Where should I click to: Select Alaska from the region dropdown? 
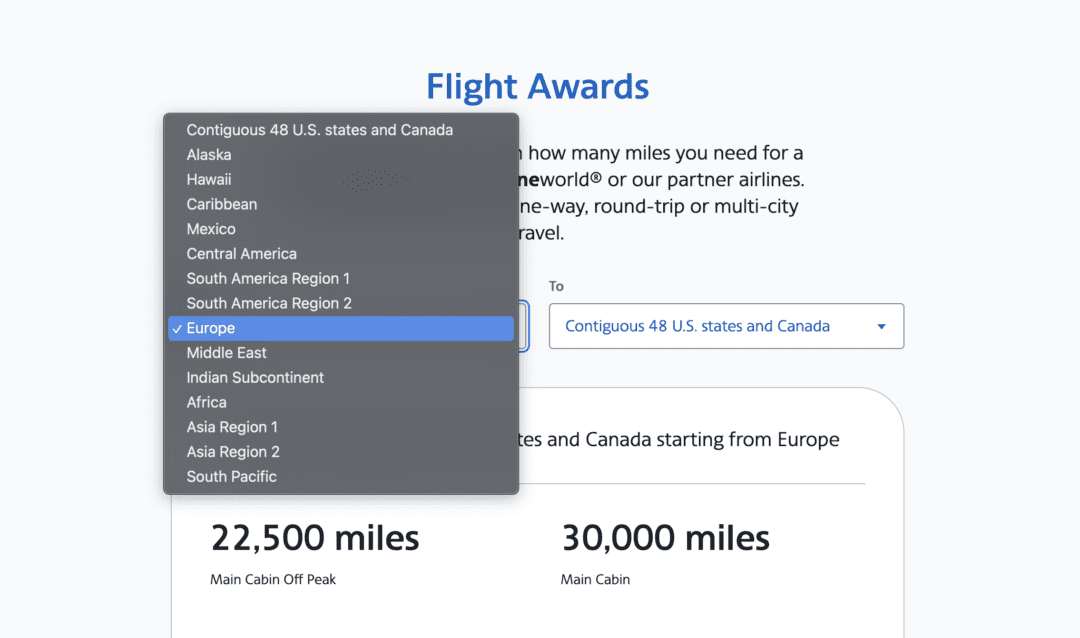(x=208, y=154)
